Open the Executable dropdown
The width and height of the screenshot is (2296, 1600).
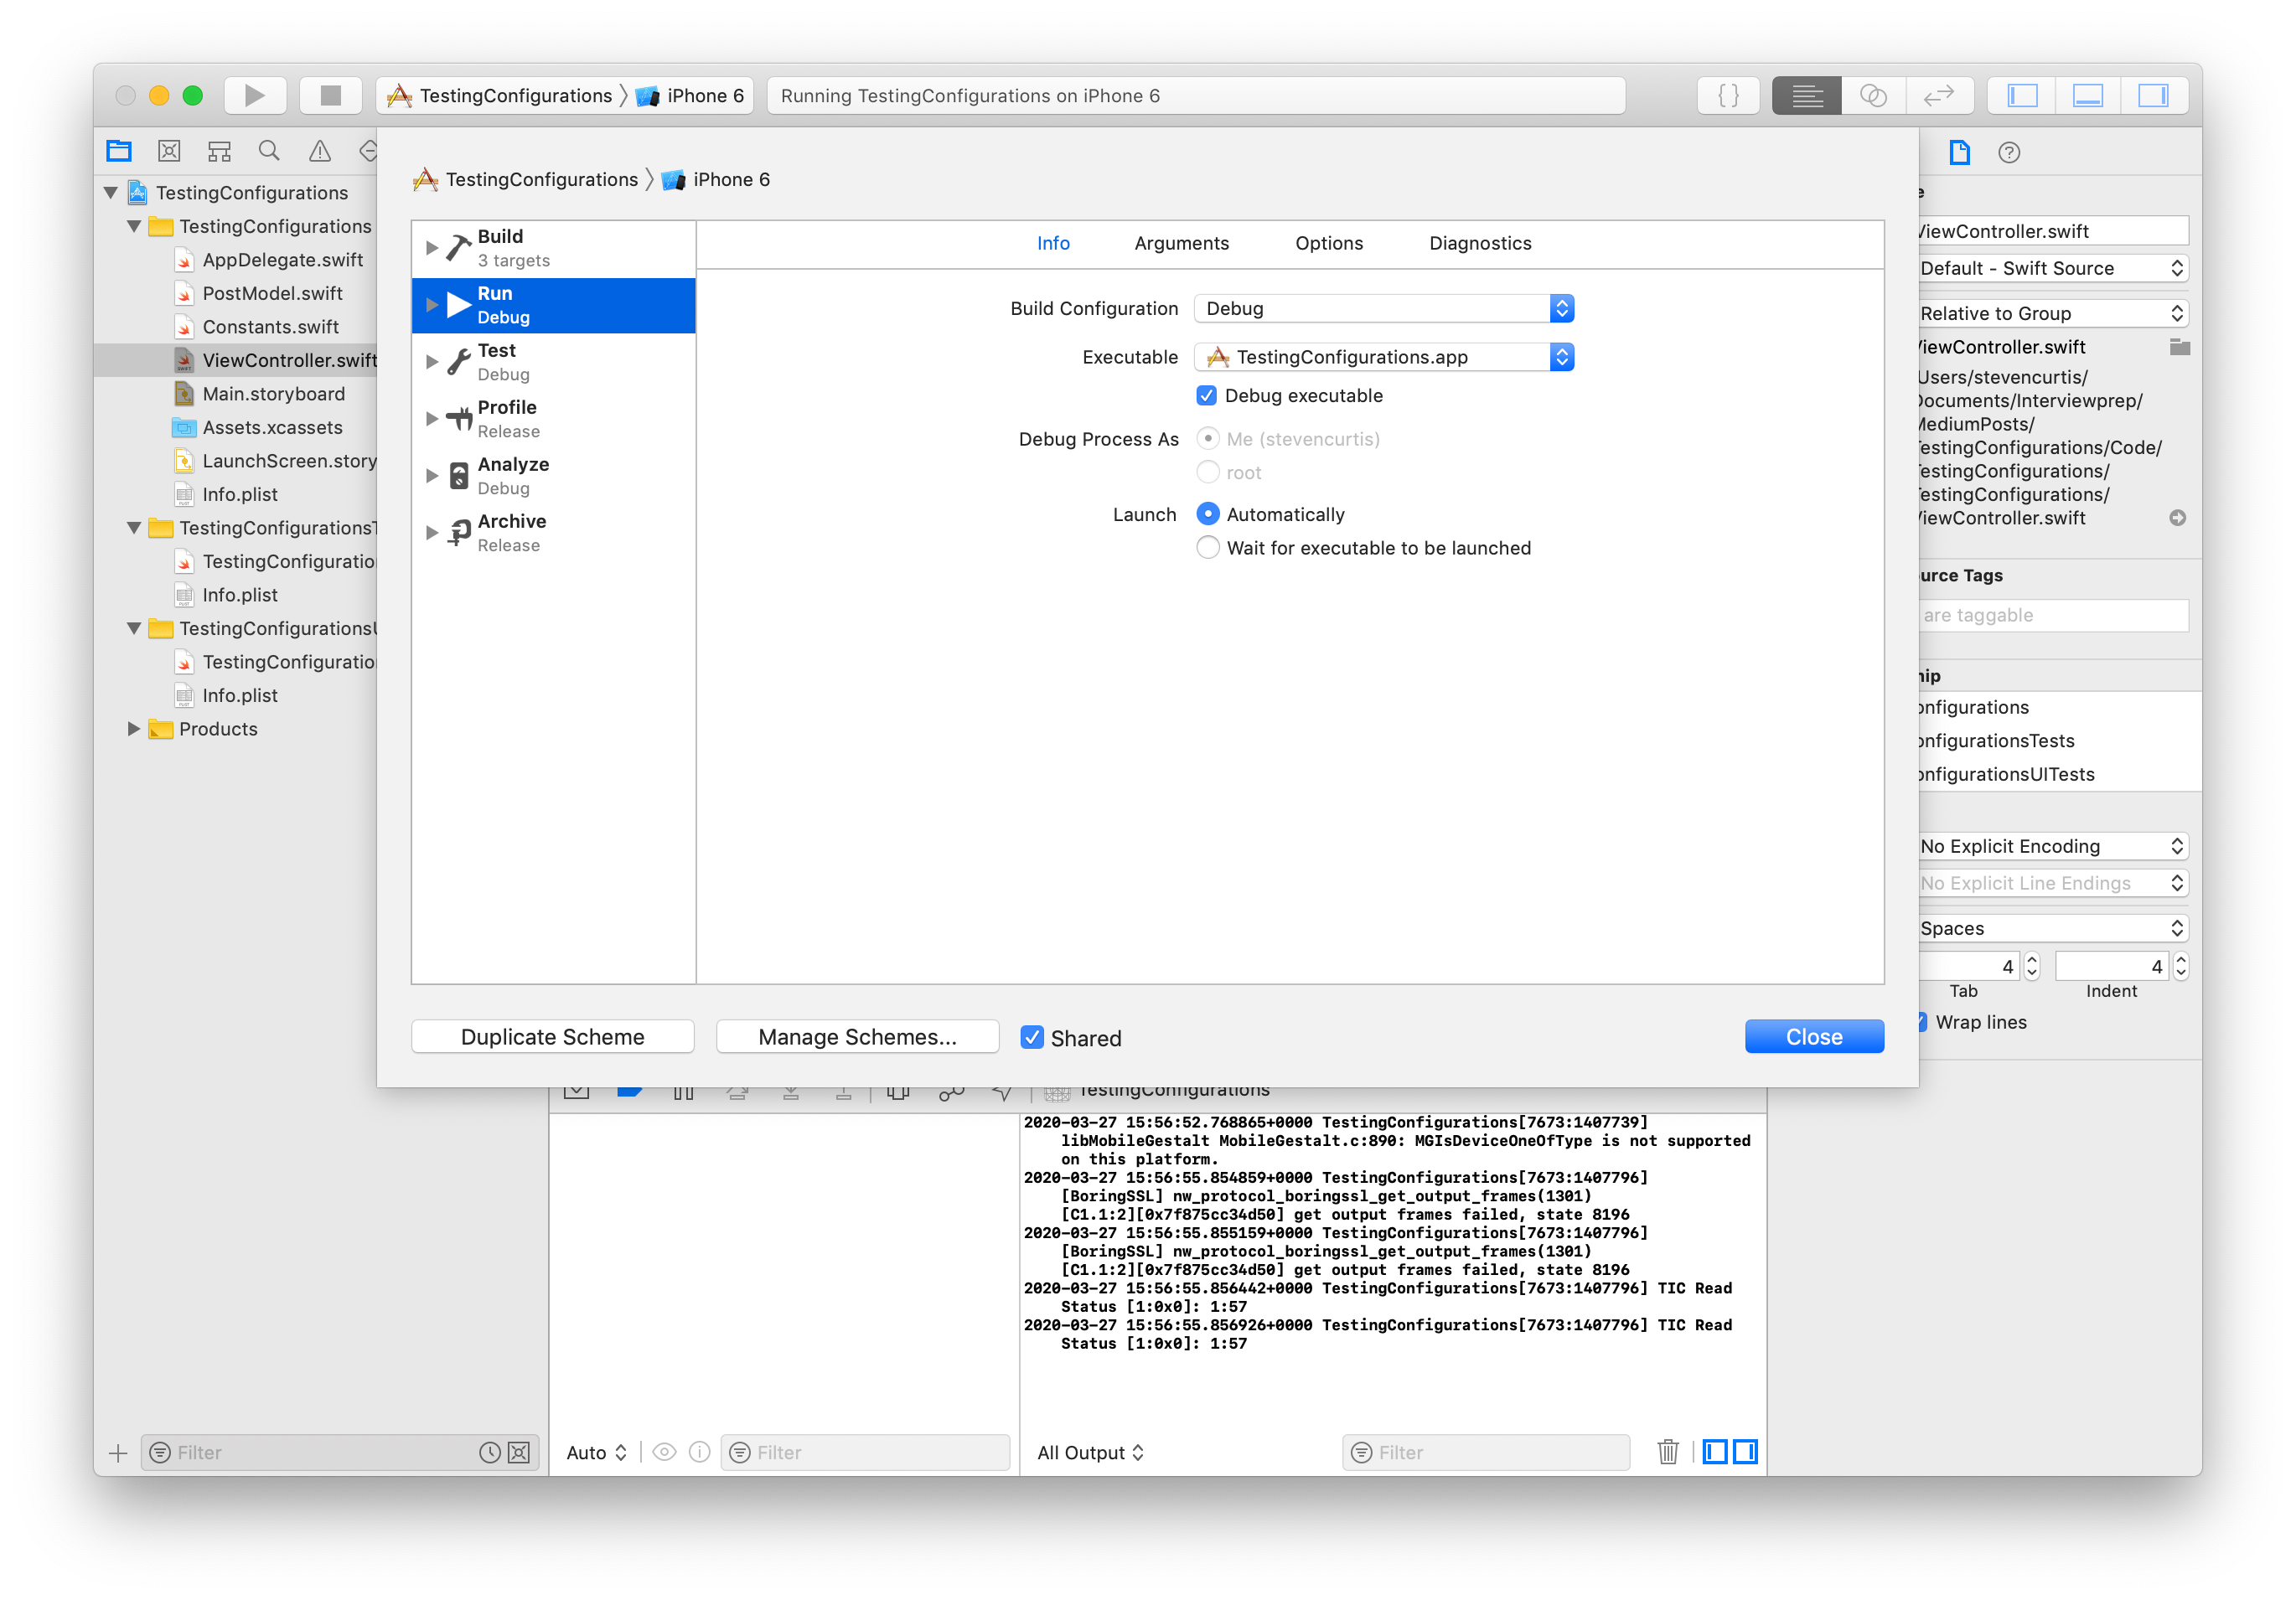point(1384,357)
